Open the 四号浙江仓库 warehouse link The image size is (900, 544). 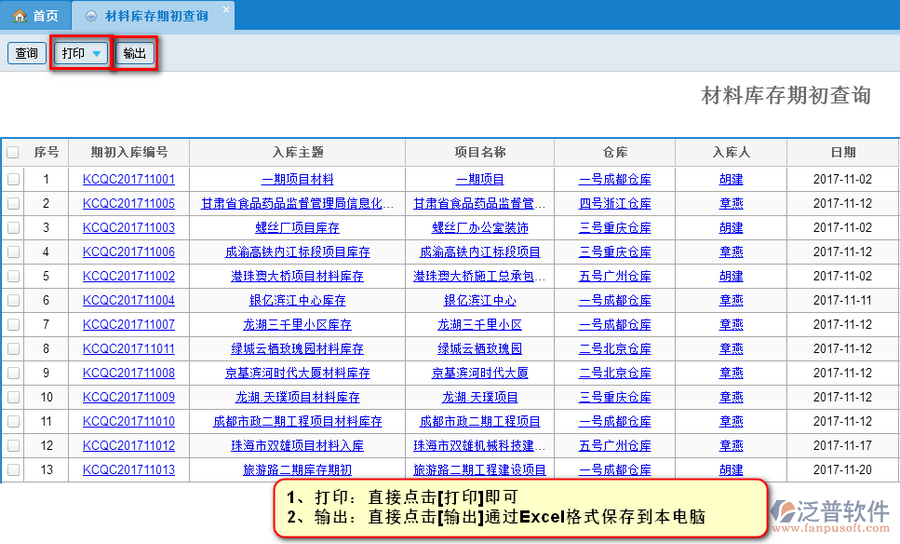(x=615, y=204)
